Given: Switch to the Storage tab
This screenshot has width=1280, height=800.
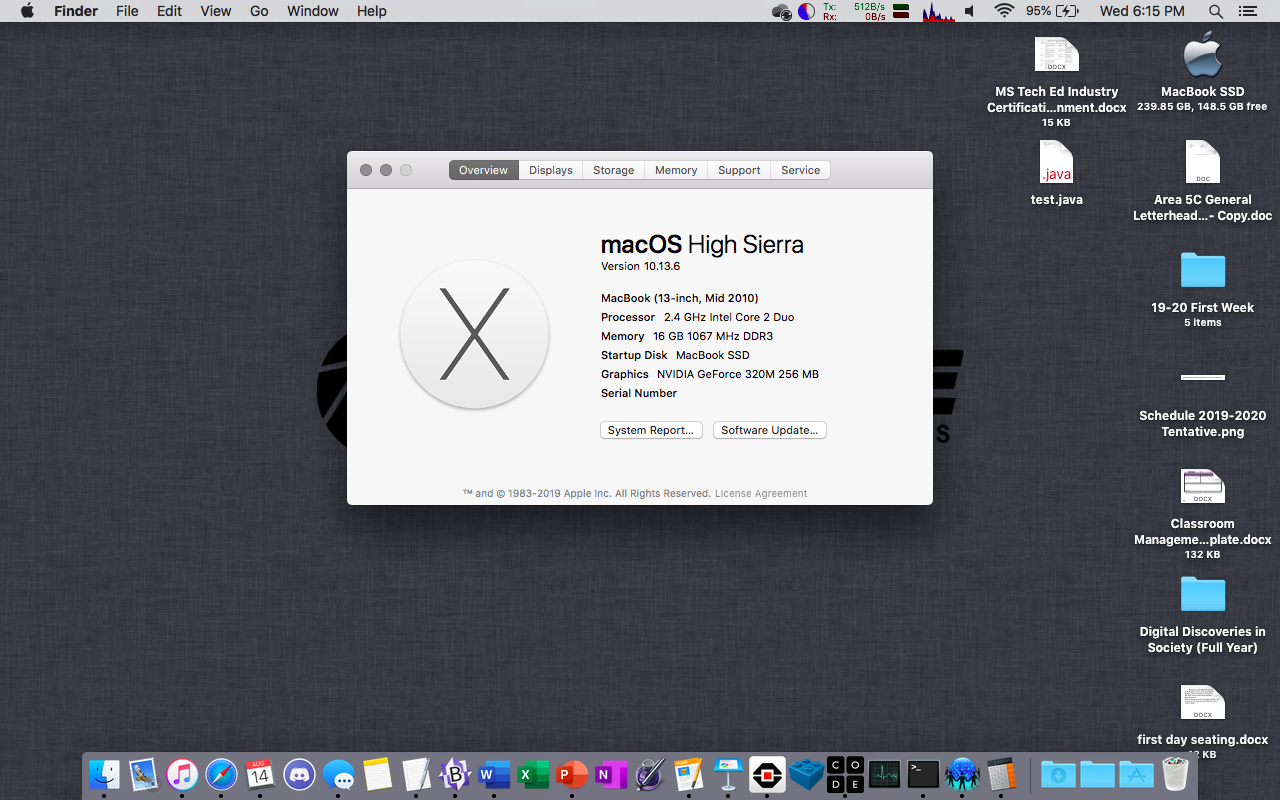Looking at the screenshot, I should (x=613, y=170).
